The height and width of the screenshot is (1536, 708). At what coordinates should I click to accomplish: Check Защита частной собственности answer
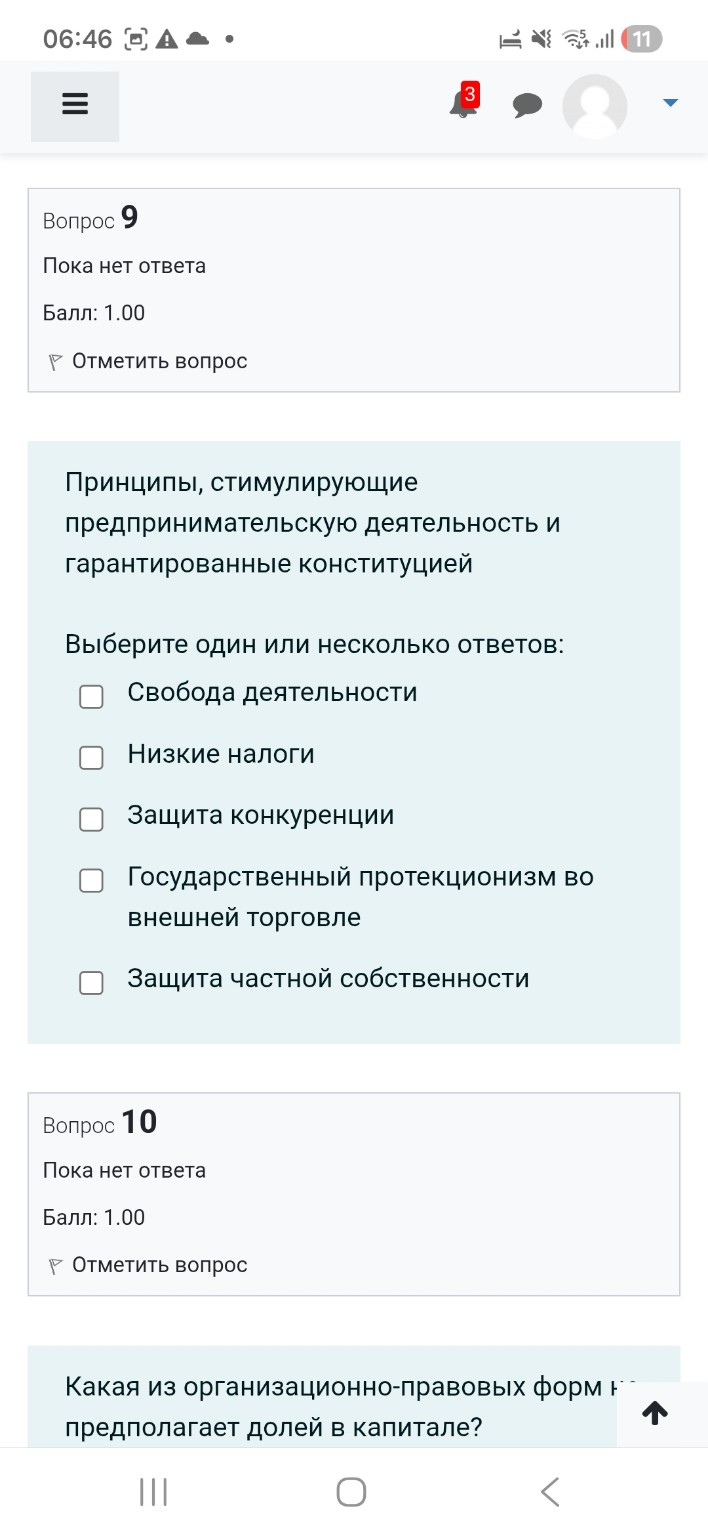[91, 983]
